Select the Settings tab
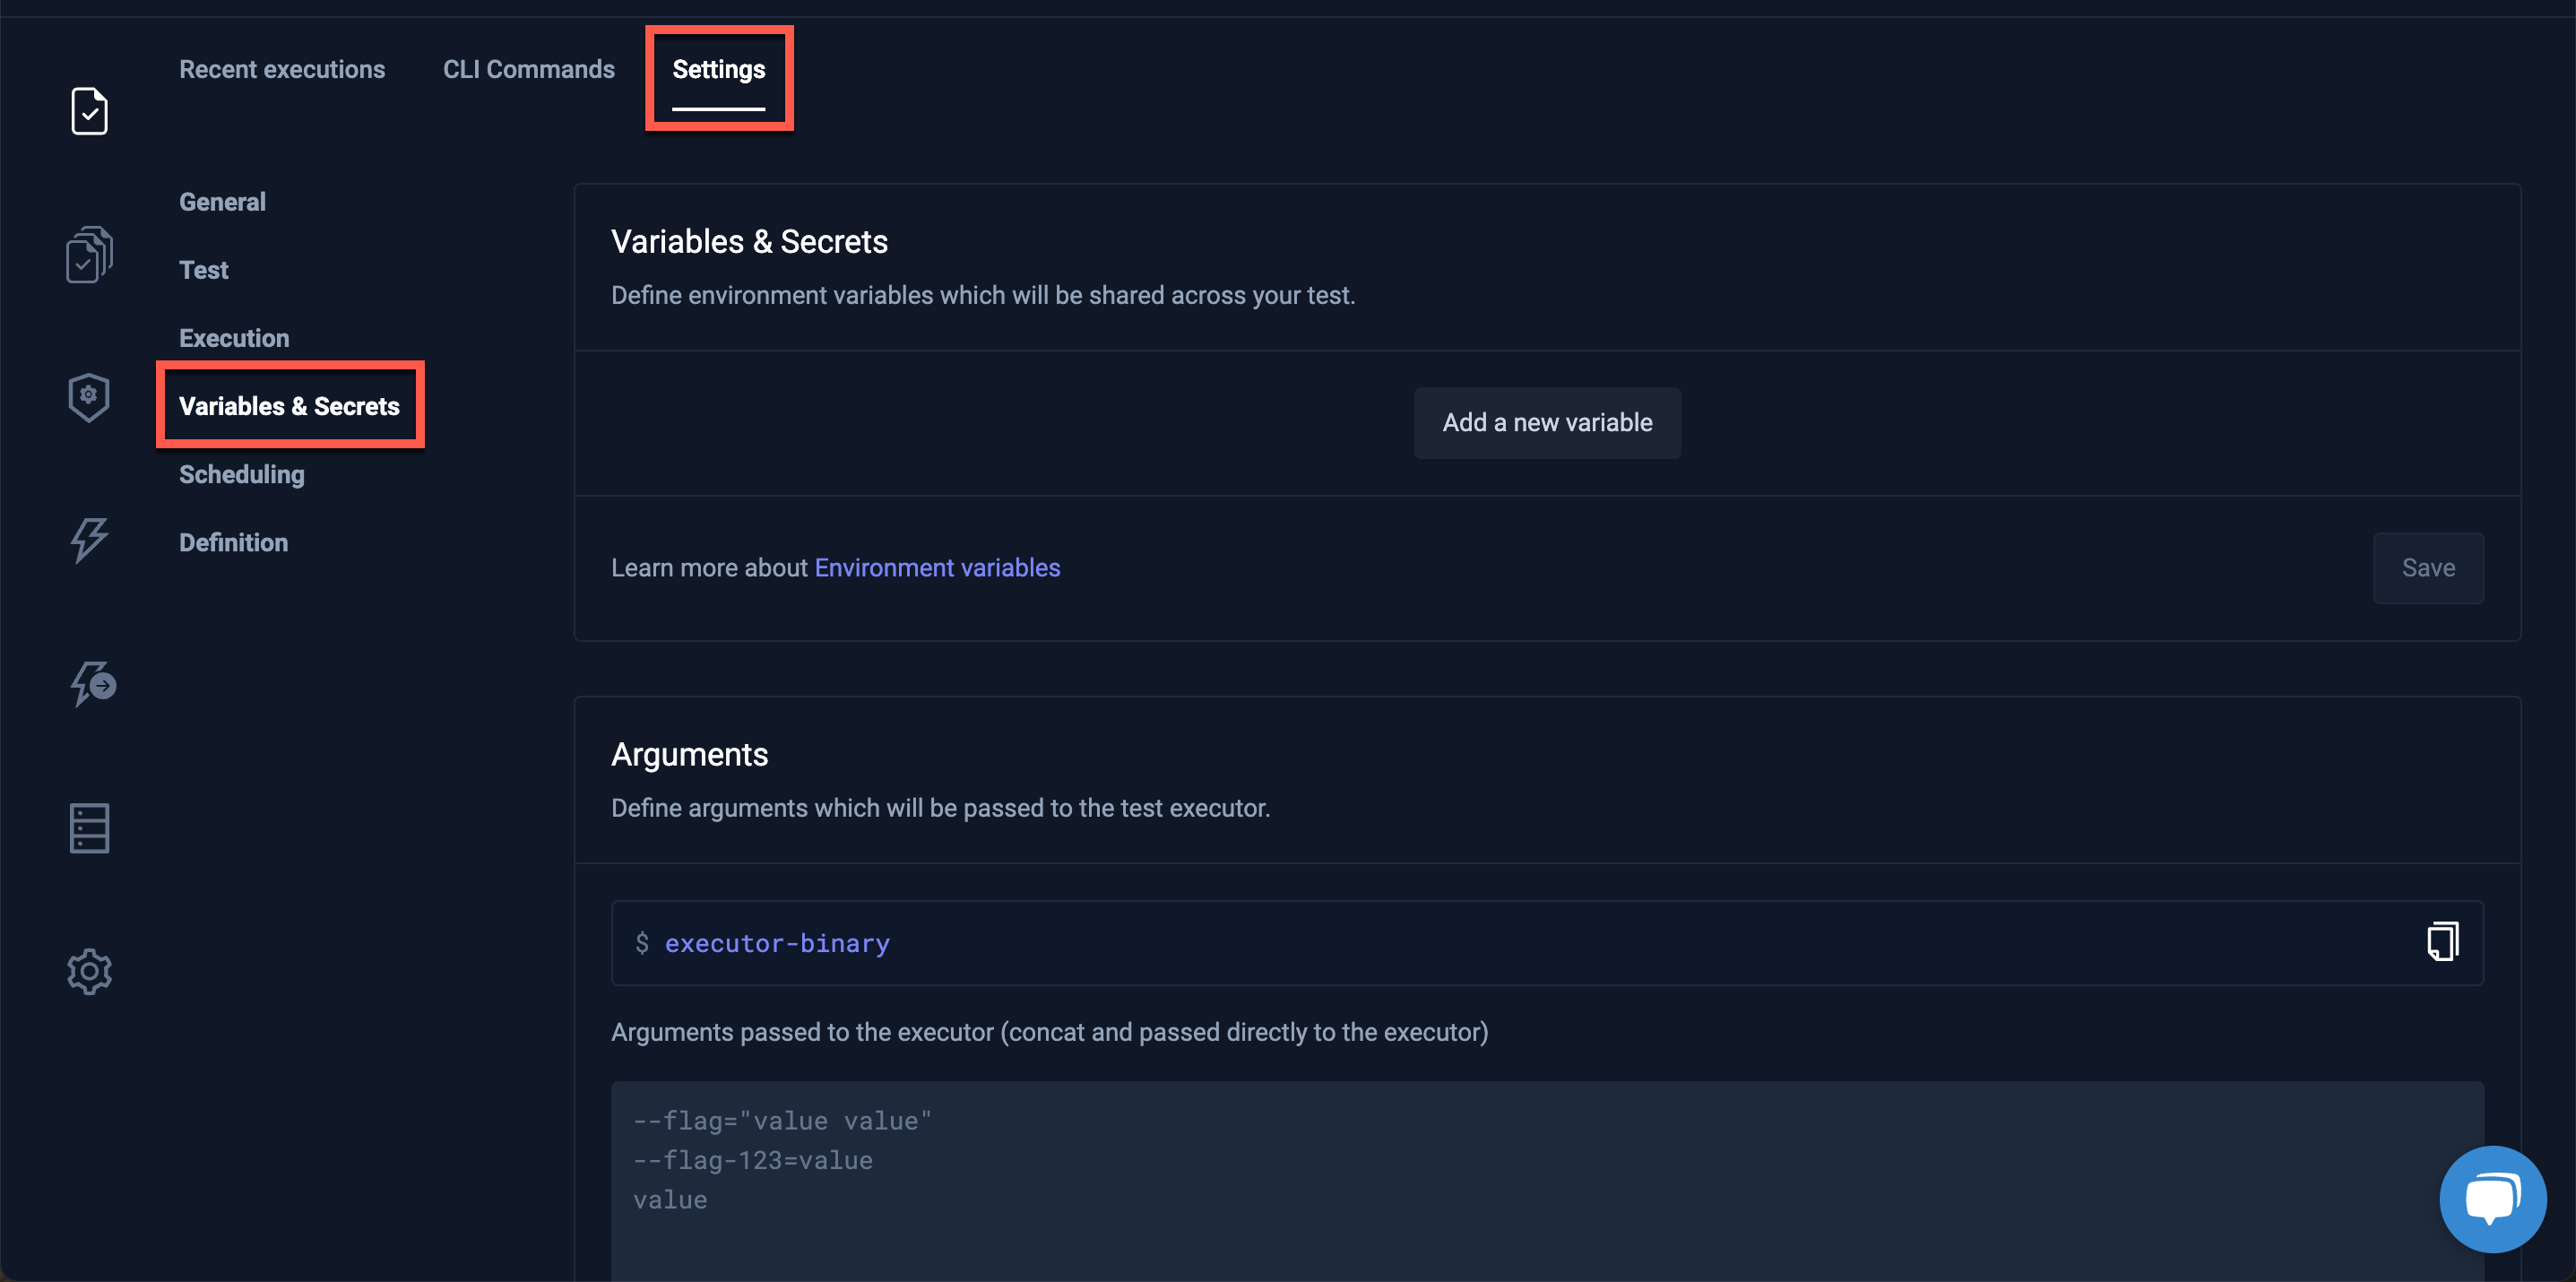Image resolution: width=2576 pixels, height=1282 pixels. (x=718, y=69)
